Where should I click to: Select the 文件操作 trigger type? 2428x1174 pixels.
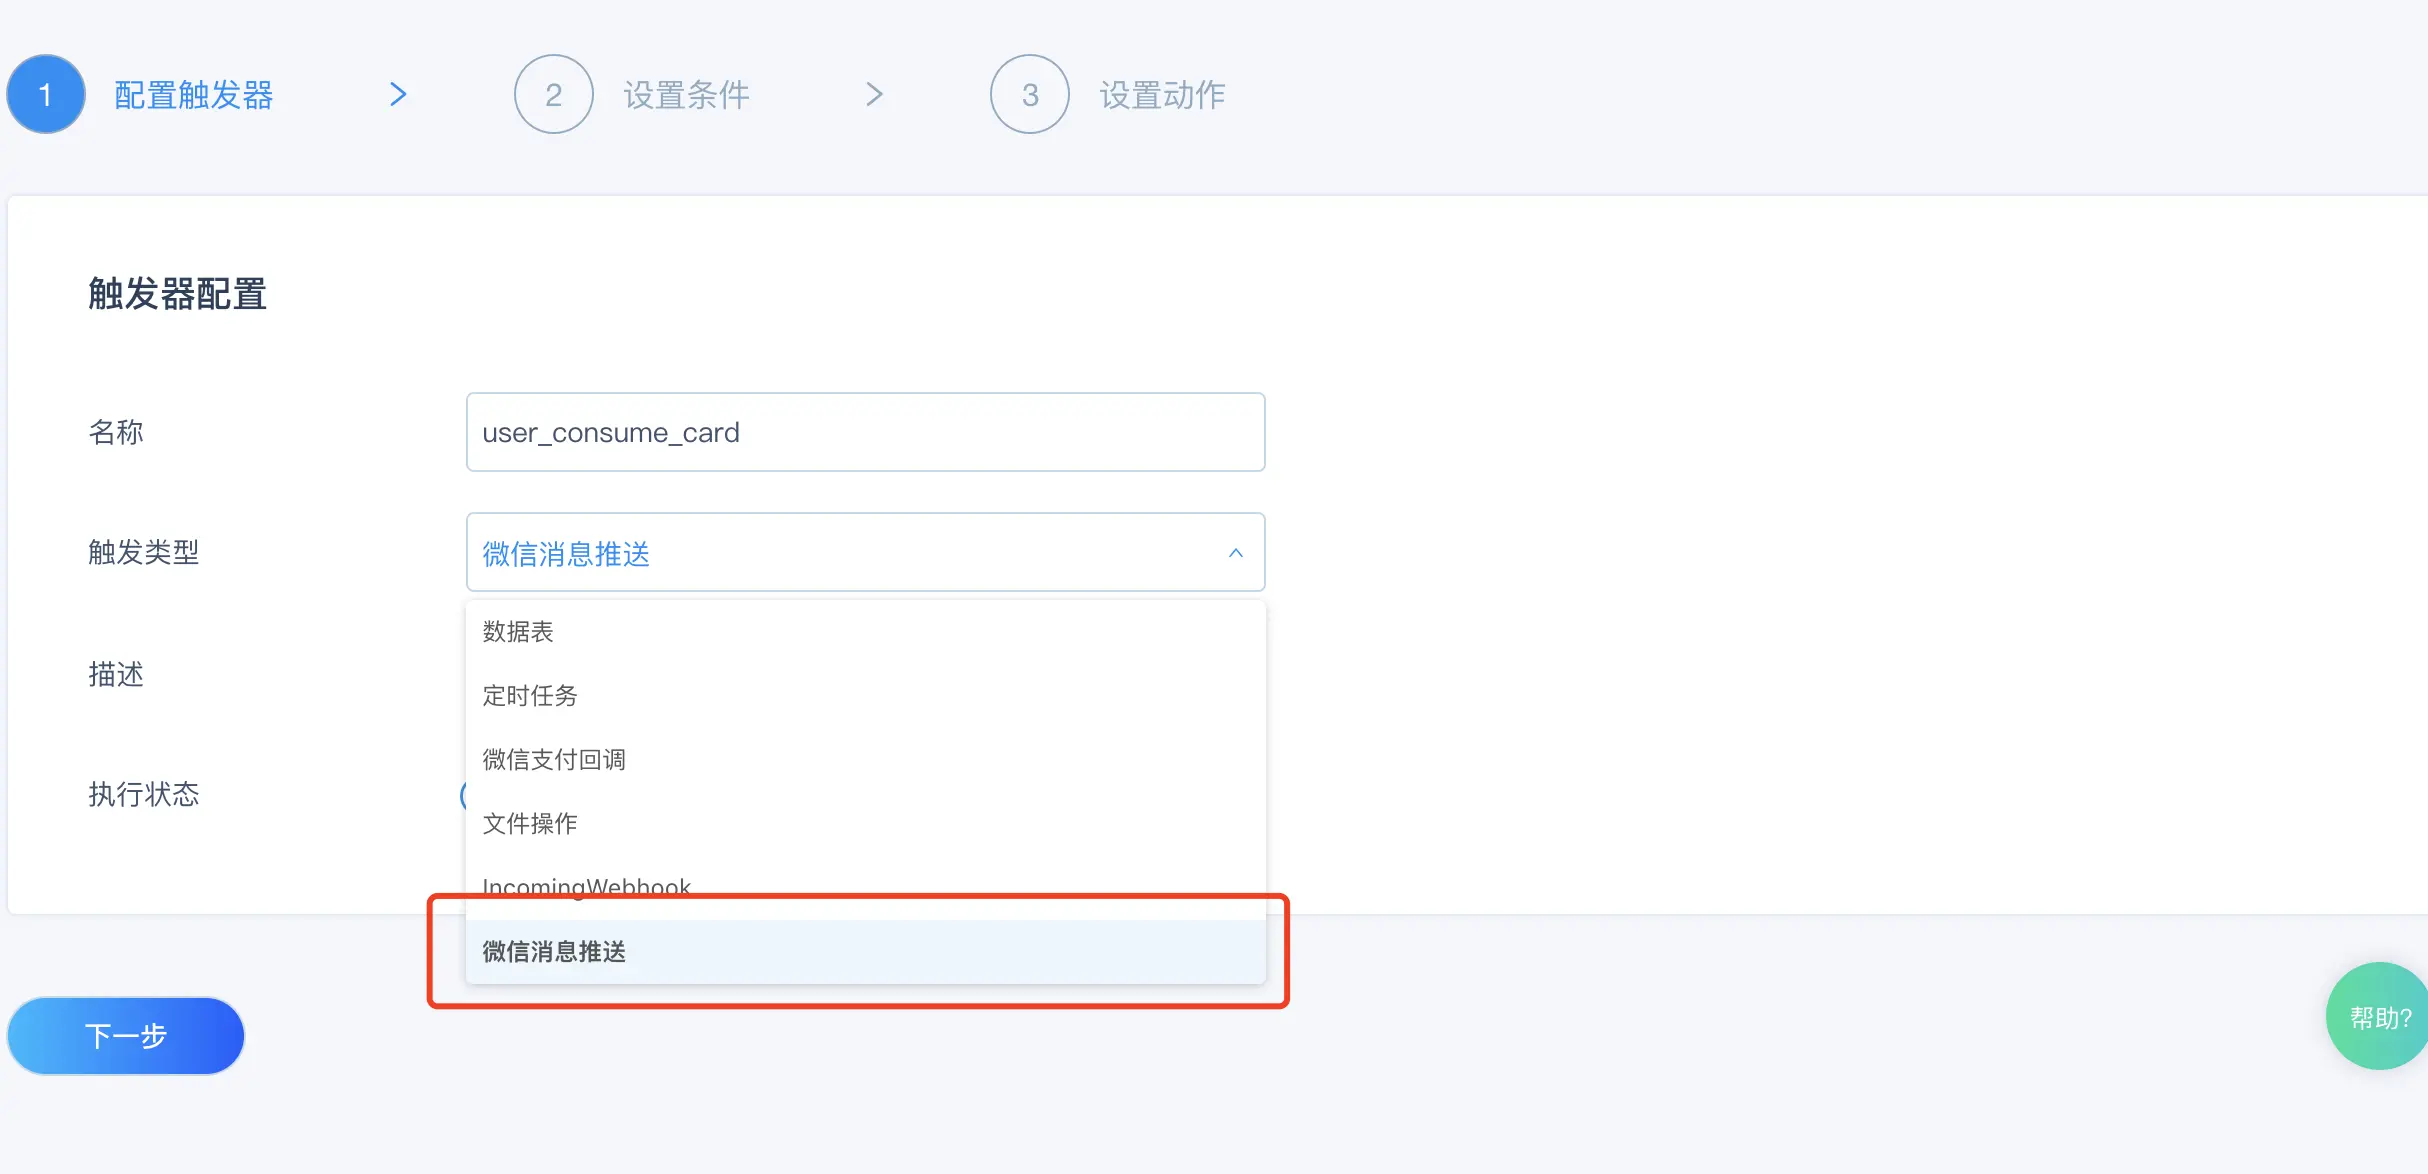click(530, 824)
